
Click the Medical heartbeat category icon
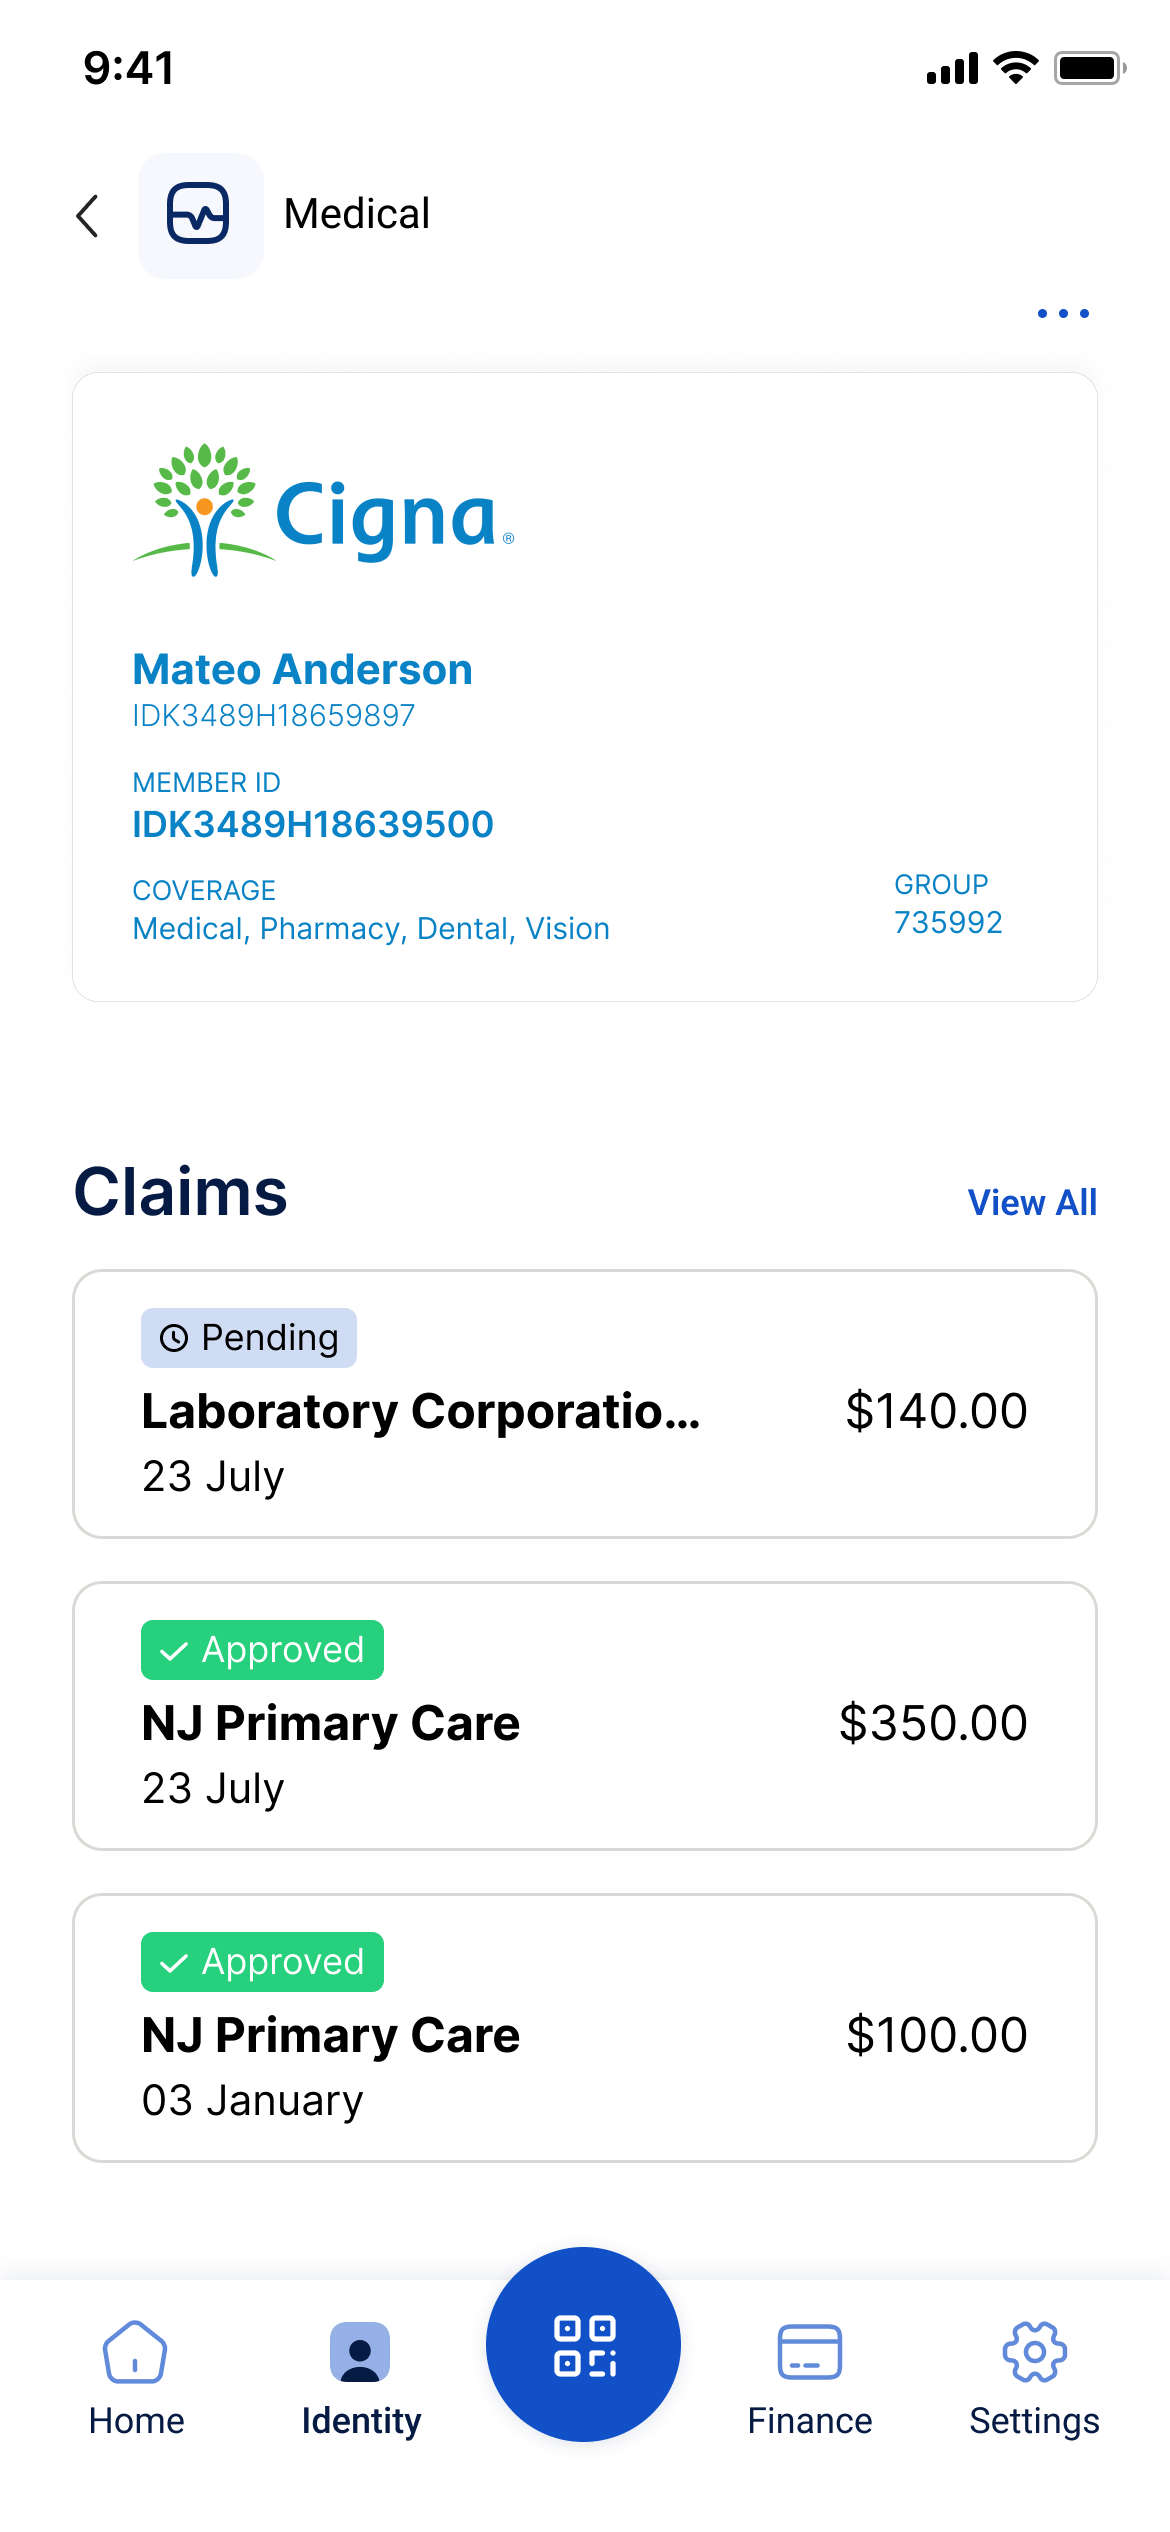[x=200, y=215]
